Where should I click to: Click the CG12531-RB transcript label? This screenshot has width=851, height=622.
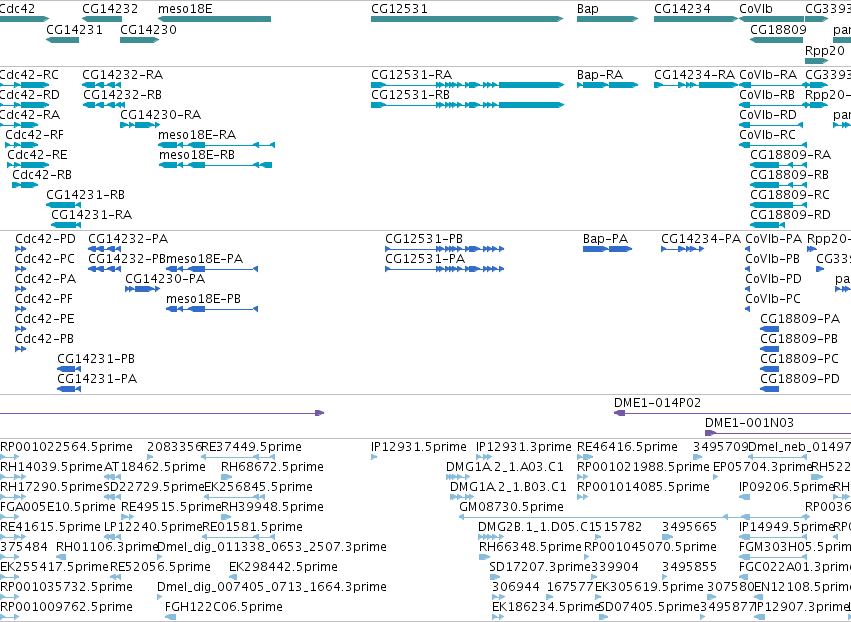410,94
